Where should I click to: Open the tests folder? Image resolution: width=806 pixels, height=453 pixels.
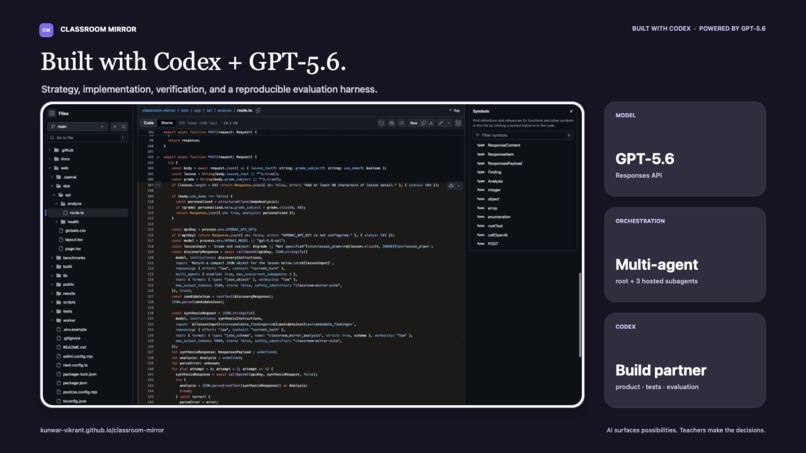(x=67, y=312)
